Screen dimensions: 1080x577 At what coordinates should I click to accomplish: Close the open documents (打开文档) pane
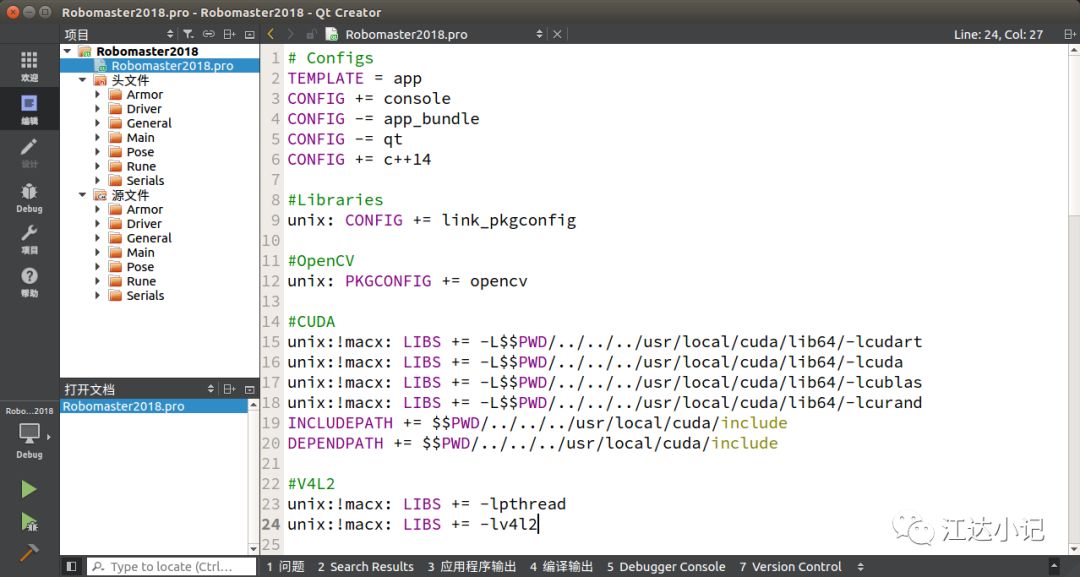click(249, 389)
